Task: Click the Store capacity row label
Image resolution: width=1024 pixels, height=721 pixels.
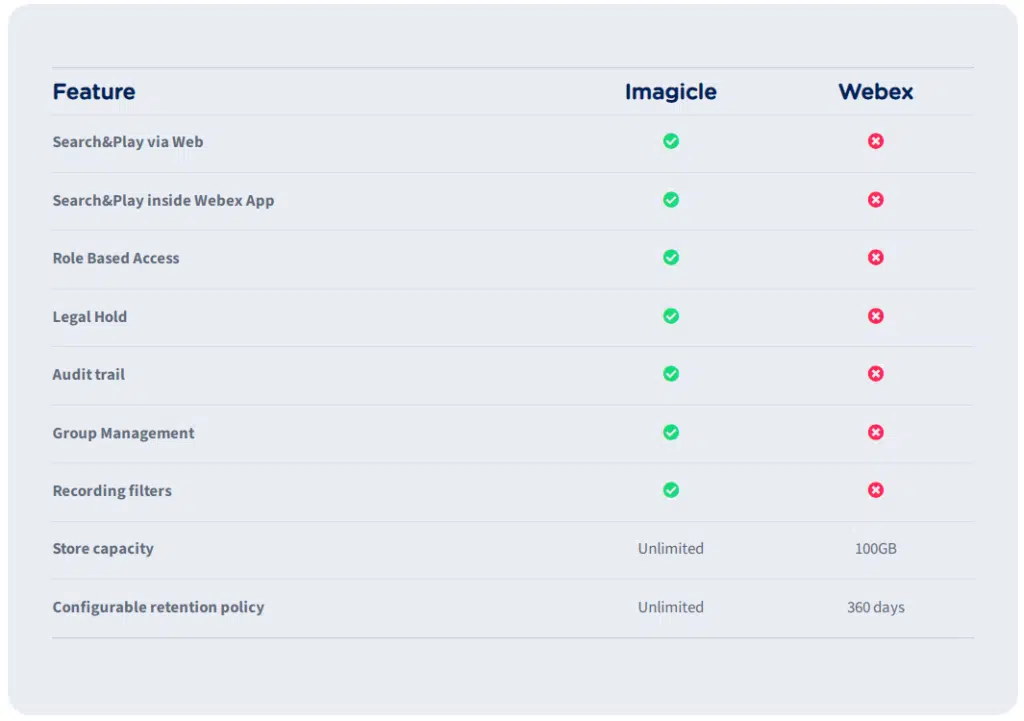Action: pos(103,549)
